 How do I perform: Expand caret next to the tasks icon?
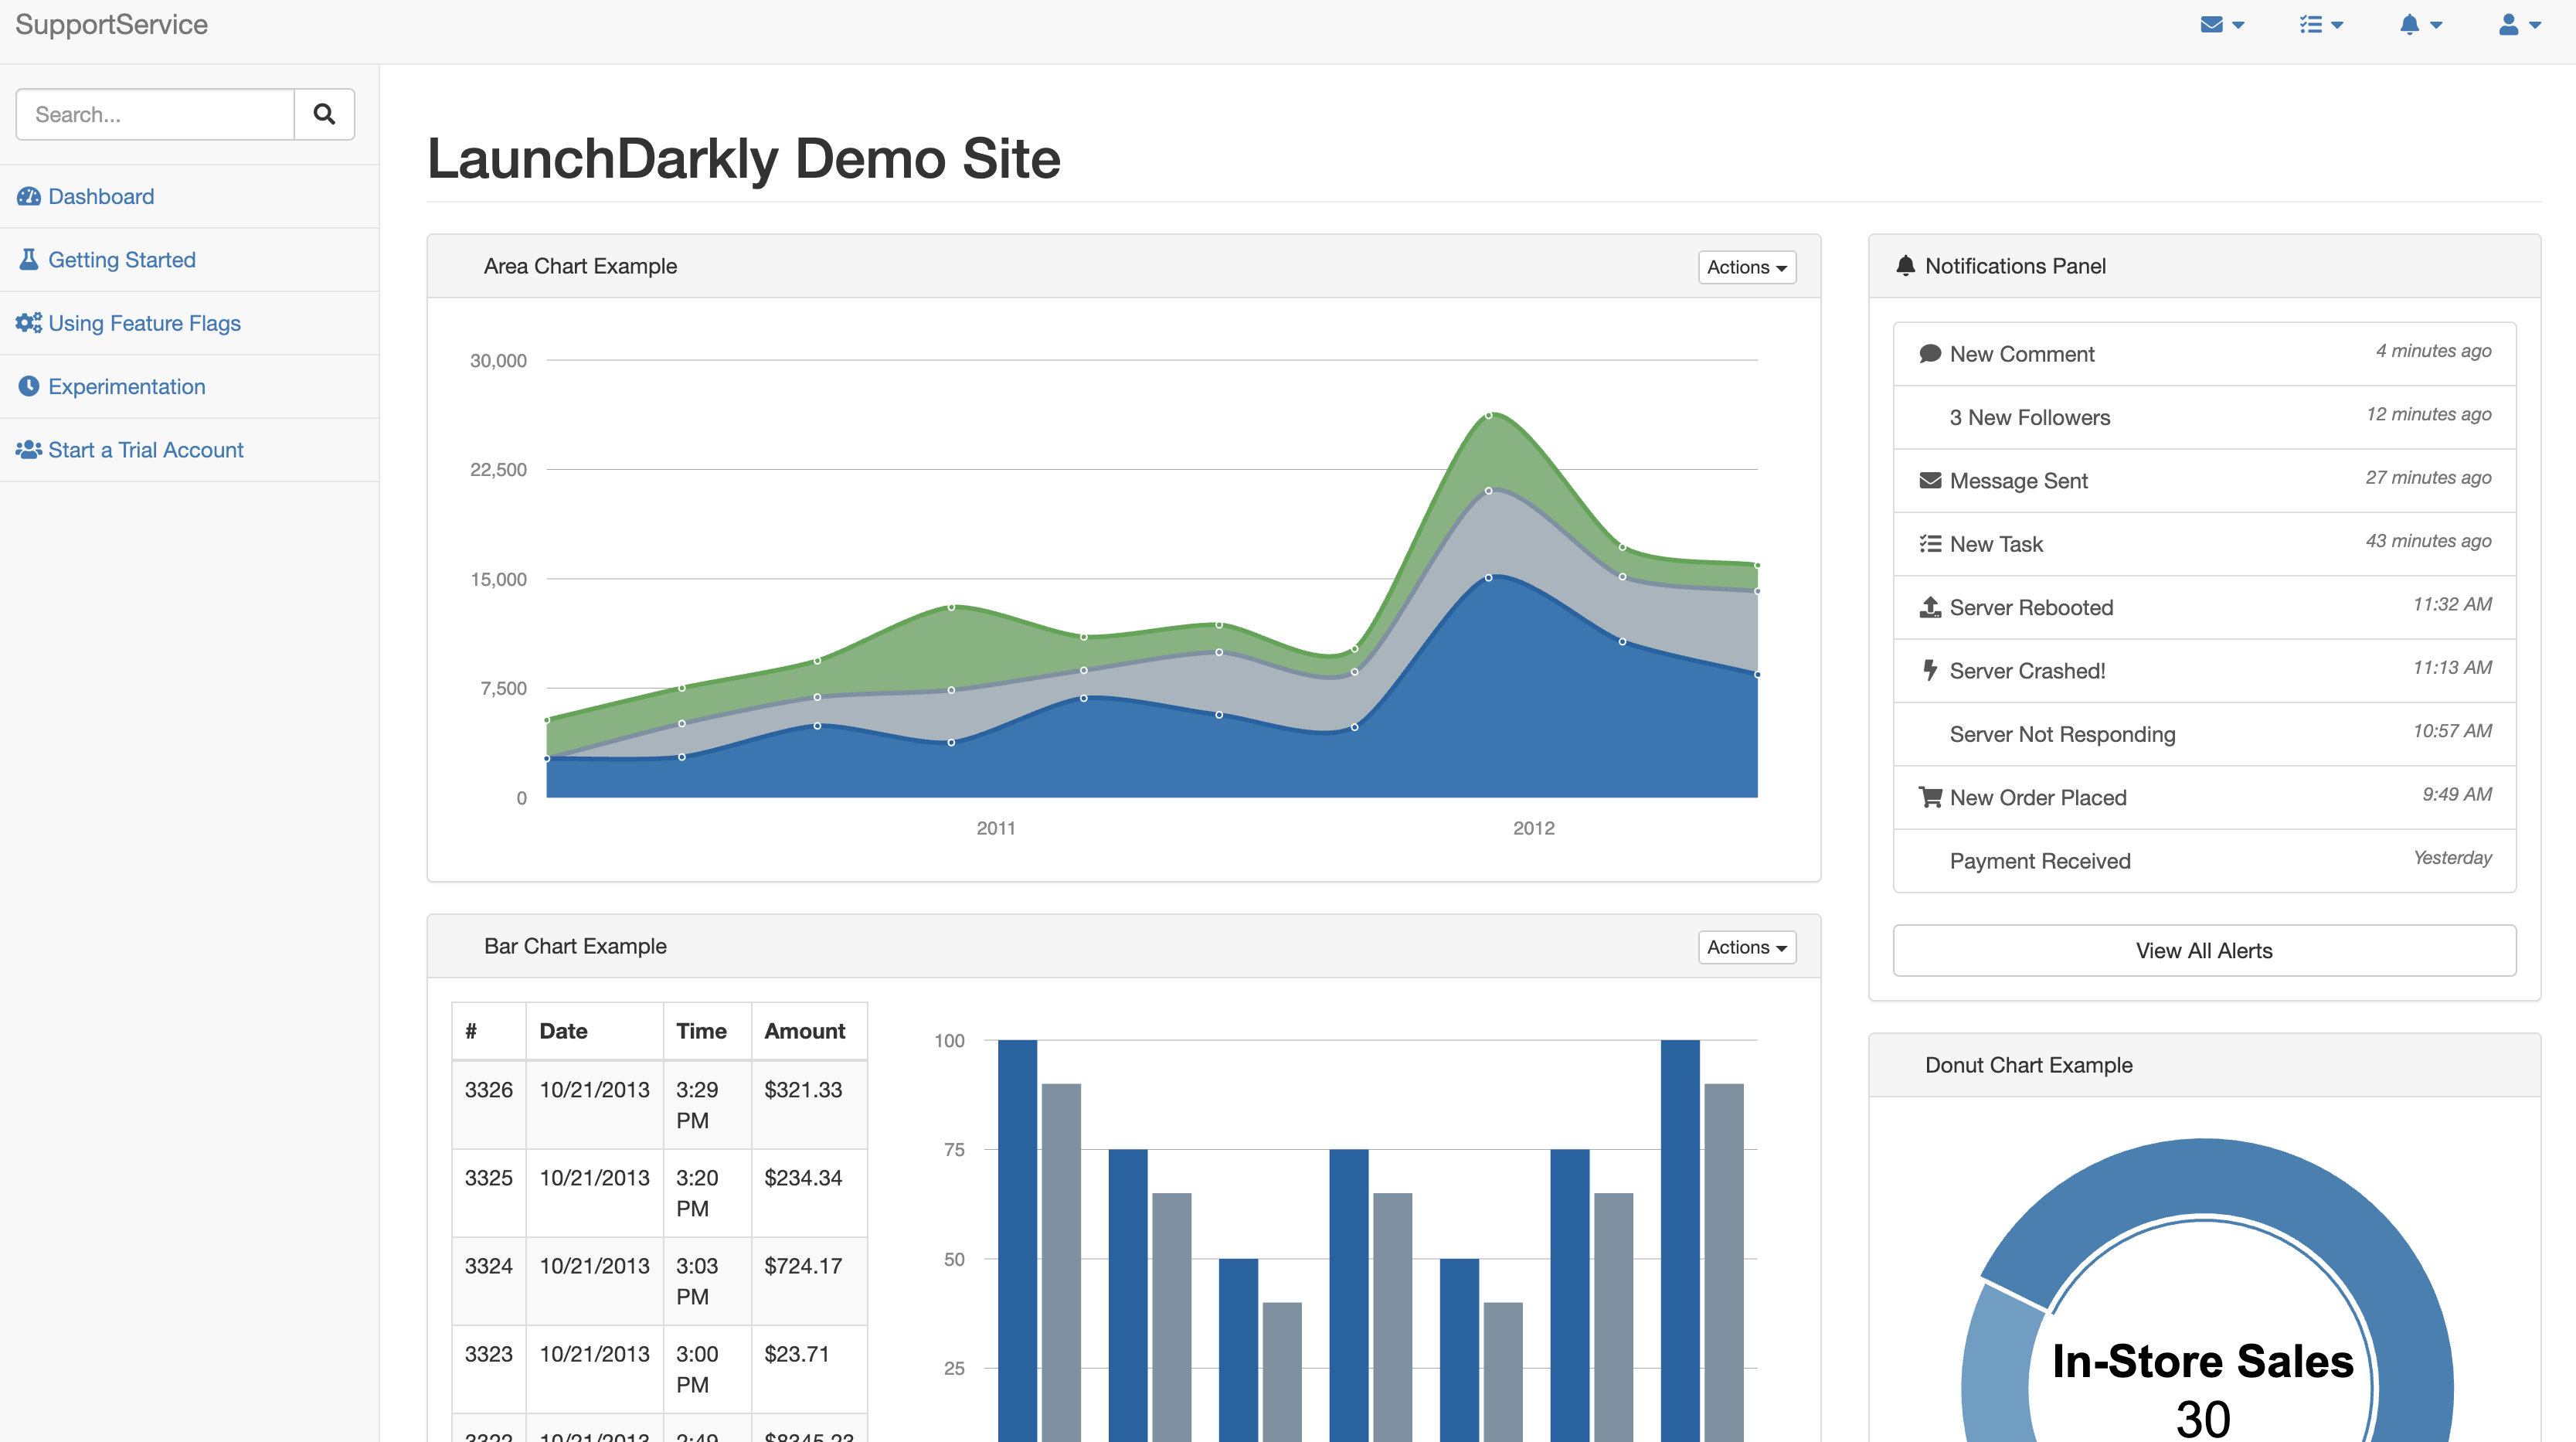2337,26
